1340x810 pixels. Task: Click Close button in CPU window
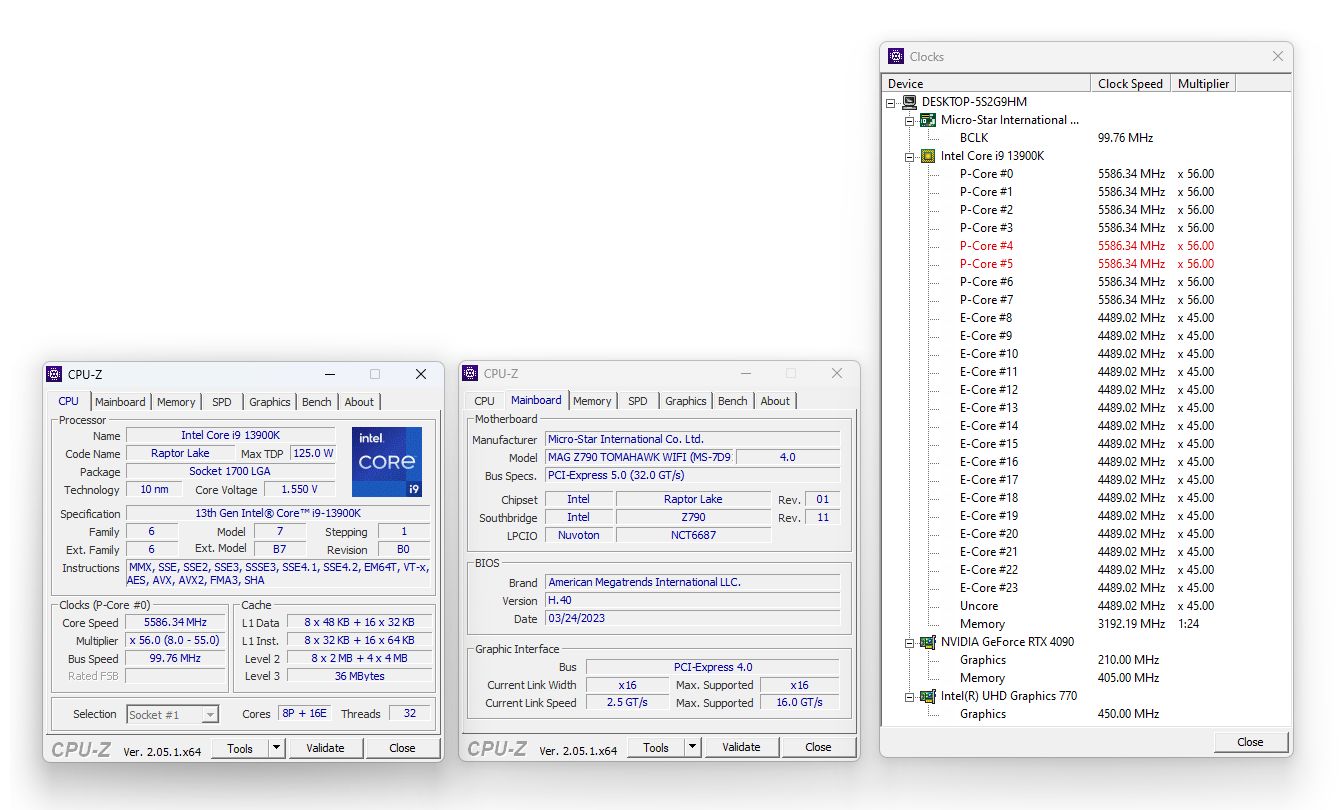coord(402,748)
